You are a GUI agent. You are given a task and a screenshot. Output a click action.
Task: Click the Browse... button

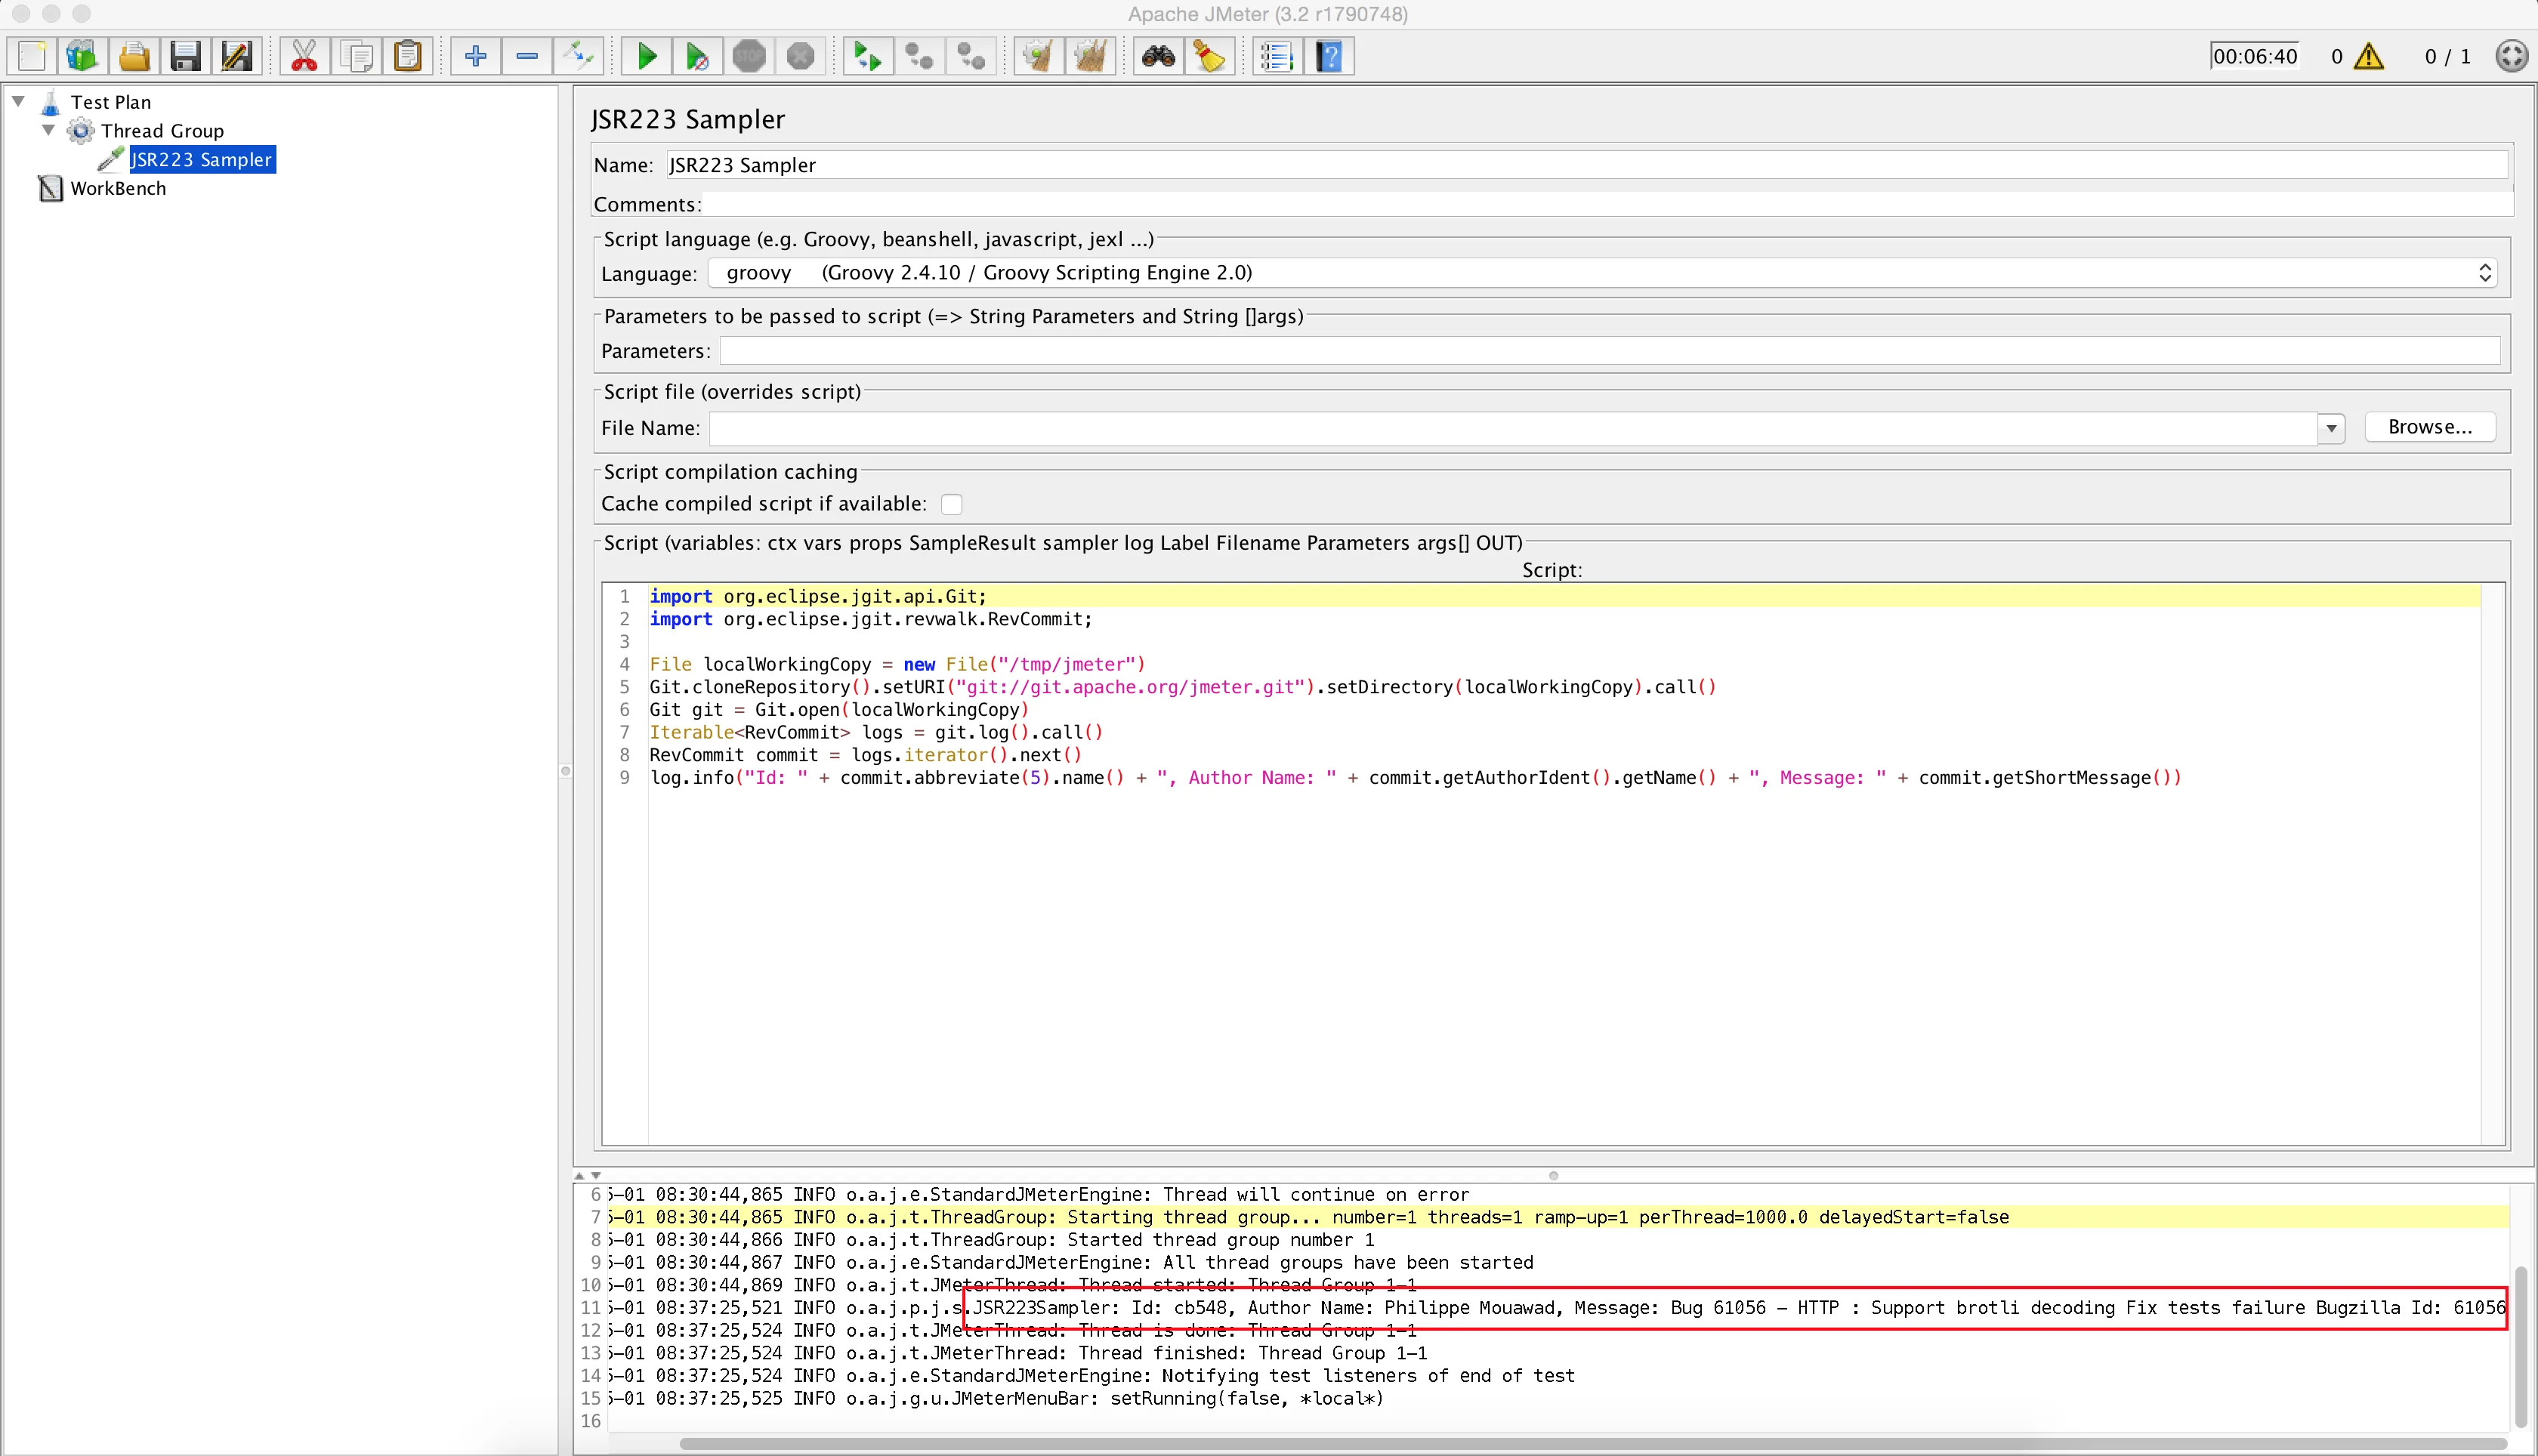(x=2429, y=427)
